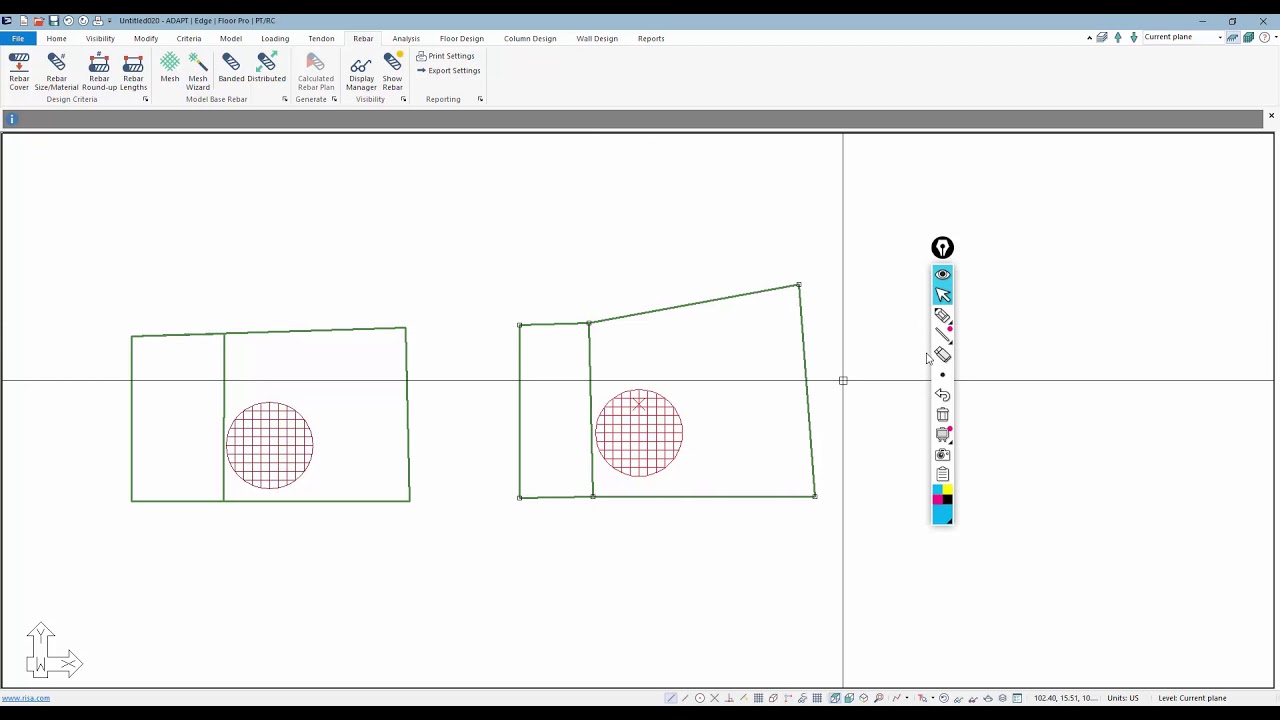Open the Rebar Cover tool
1280x720 pixels.
19,72
